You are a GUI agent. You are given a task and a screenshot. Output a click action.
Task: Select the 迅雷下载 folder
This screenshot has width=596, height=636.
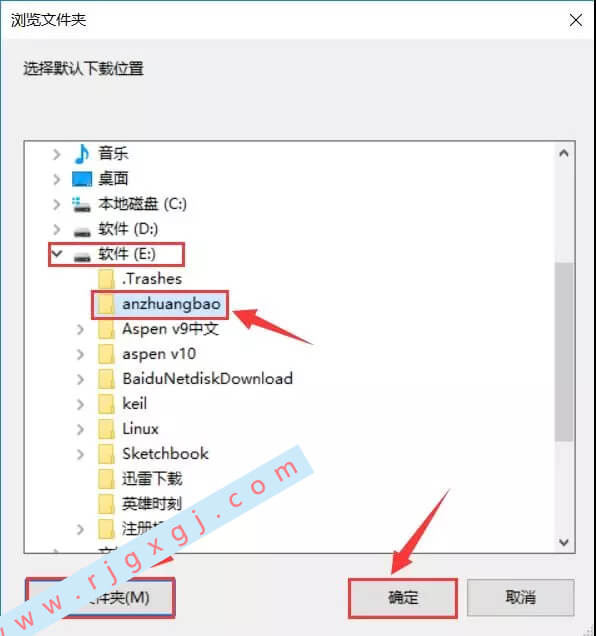152,479
